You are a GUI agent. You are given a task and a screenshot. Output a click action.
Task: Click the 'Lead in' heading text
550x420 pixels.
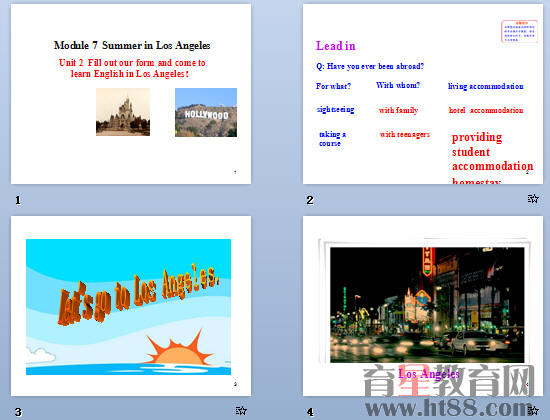[x=336, y=46]
